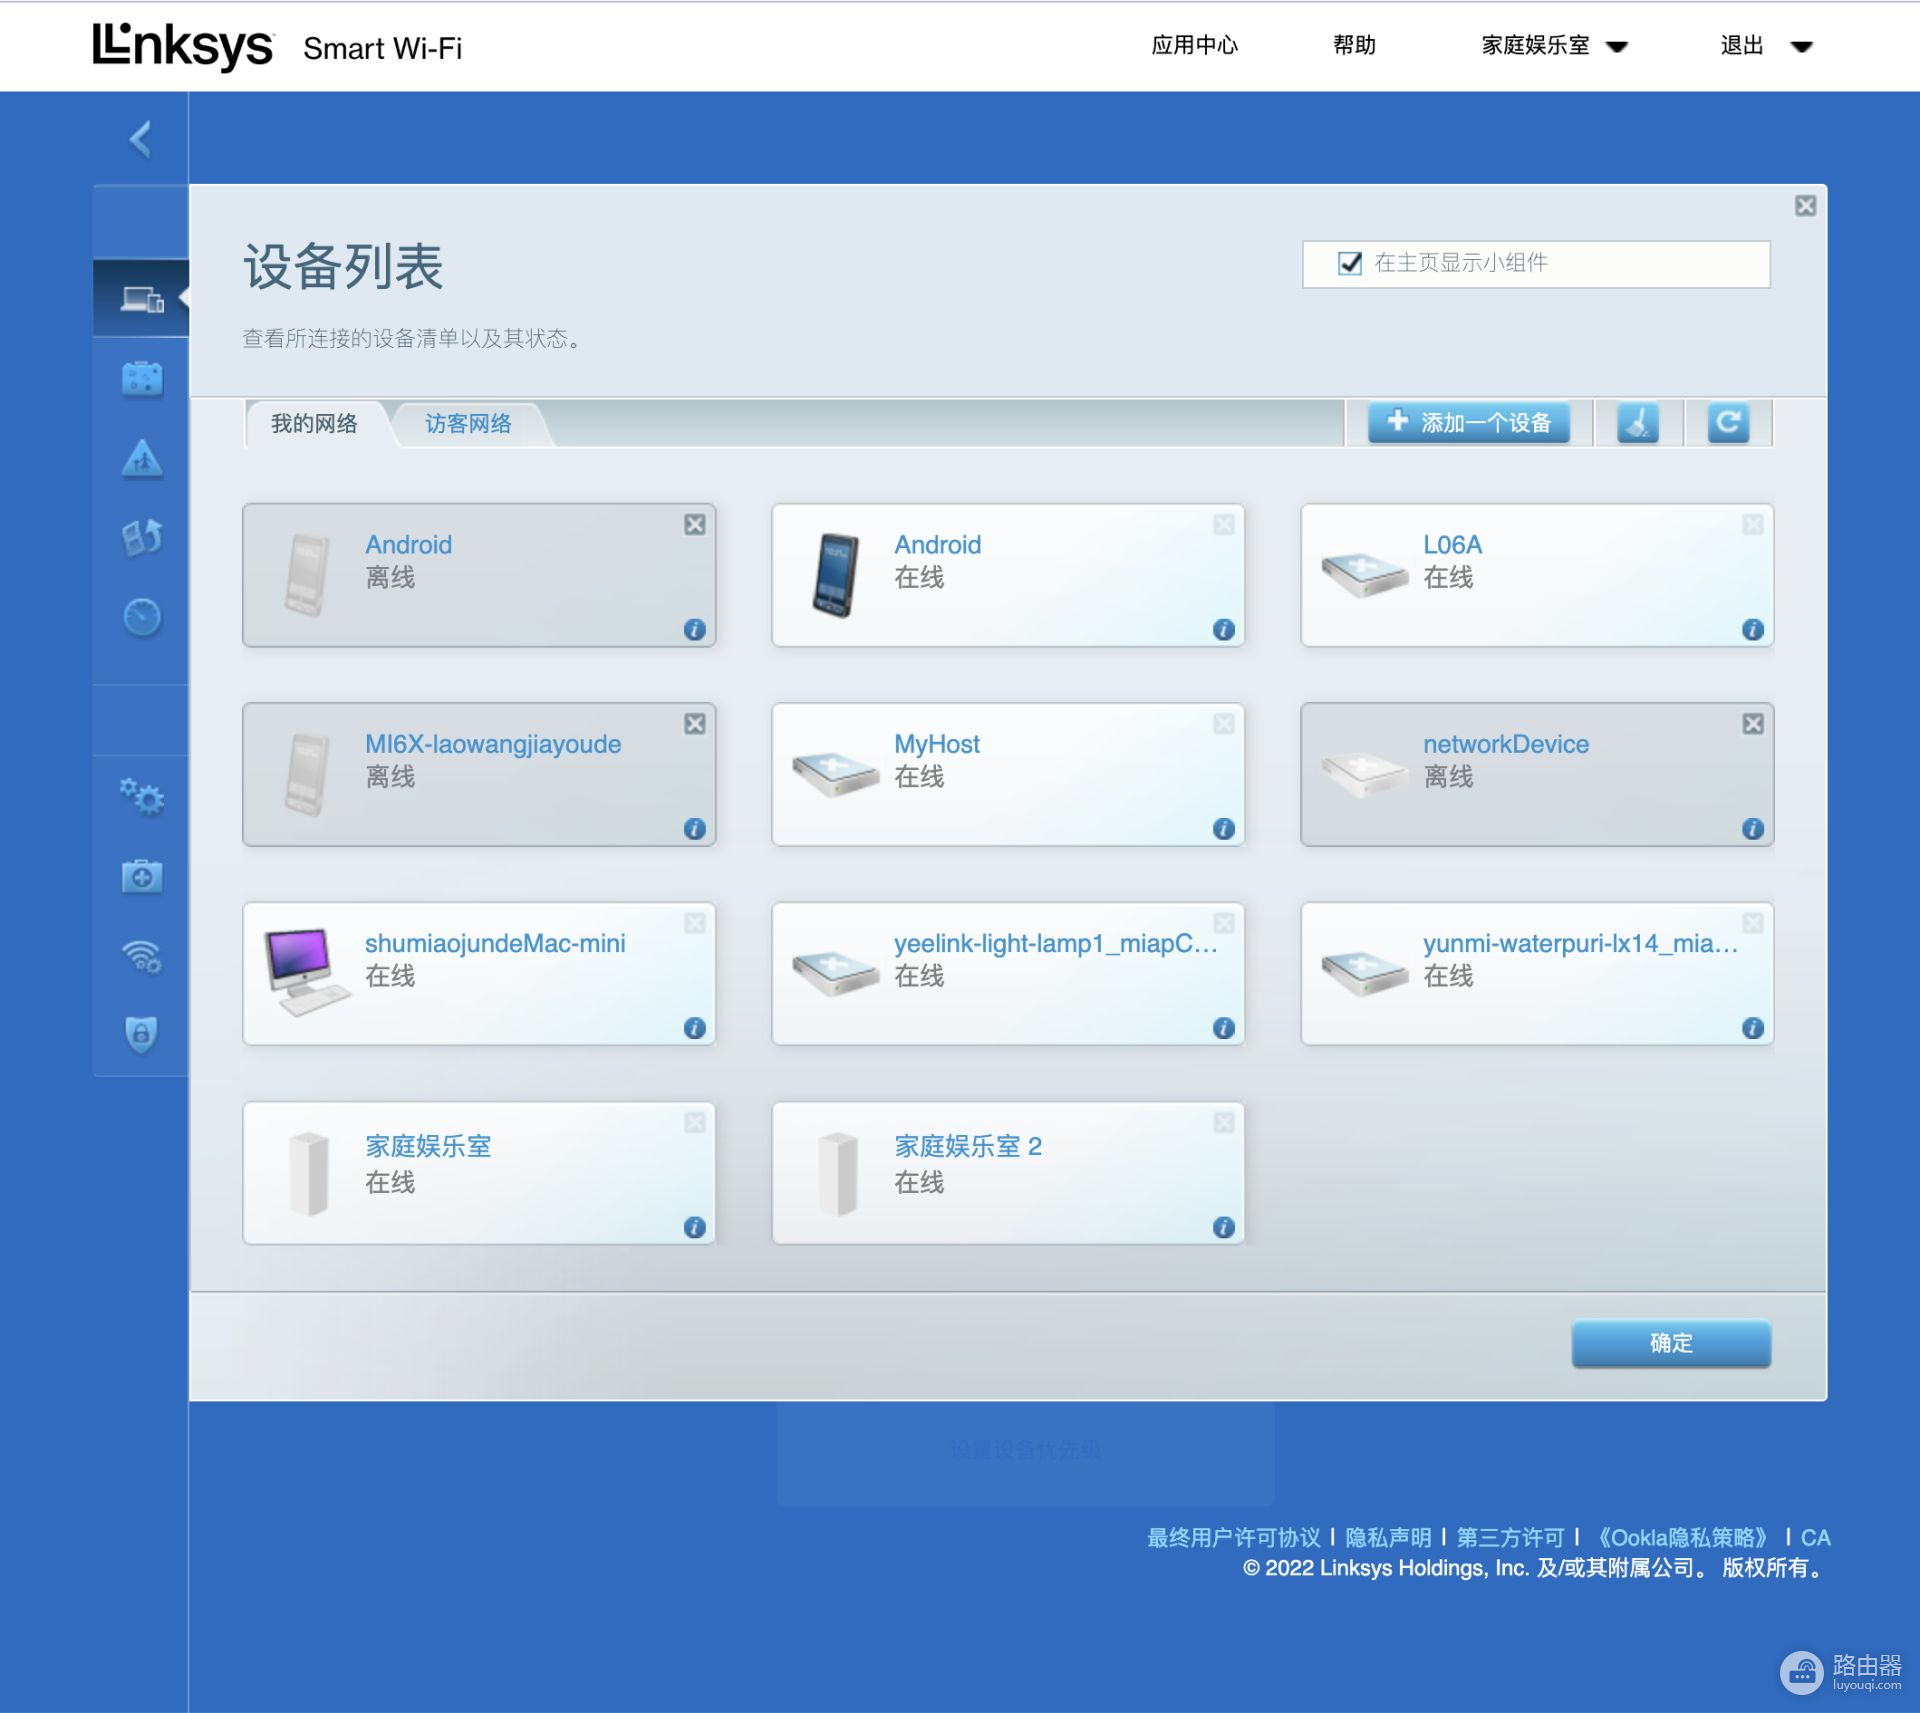This screenshot has width=1920, height=1713.
Task: Click the MyHost device name
Action: pos(937,744)
